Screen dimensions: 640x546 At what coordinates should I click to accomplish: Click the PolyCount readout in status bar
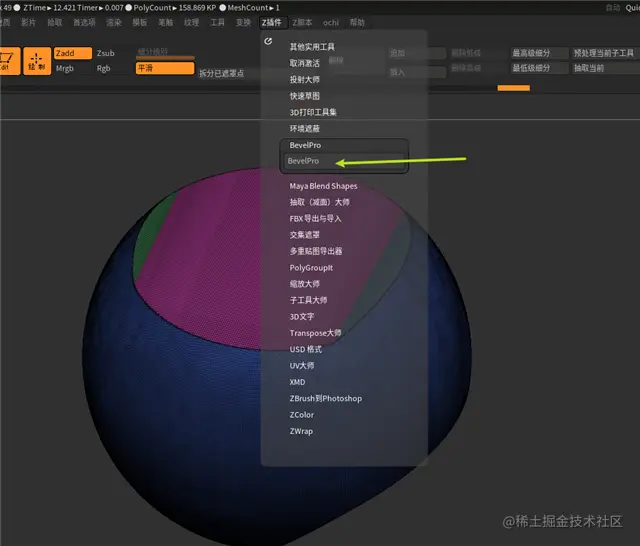[175, 8]
